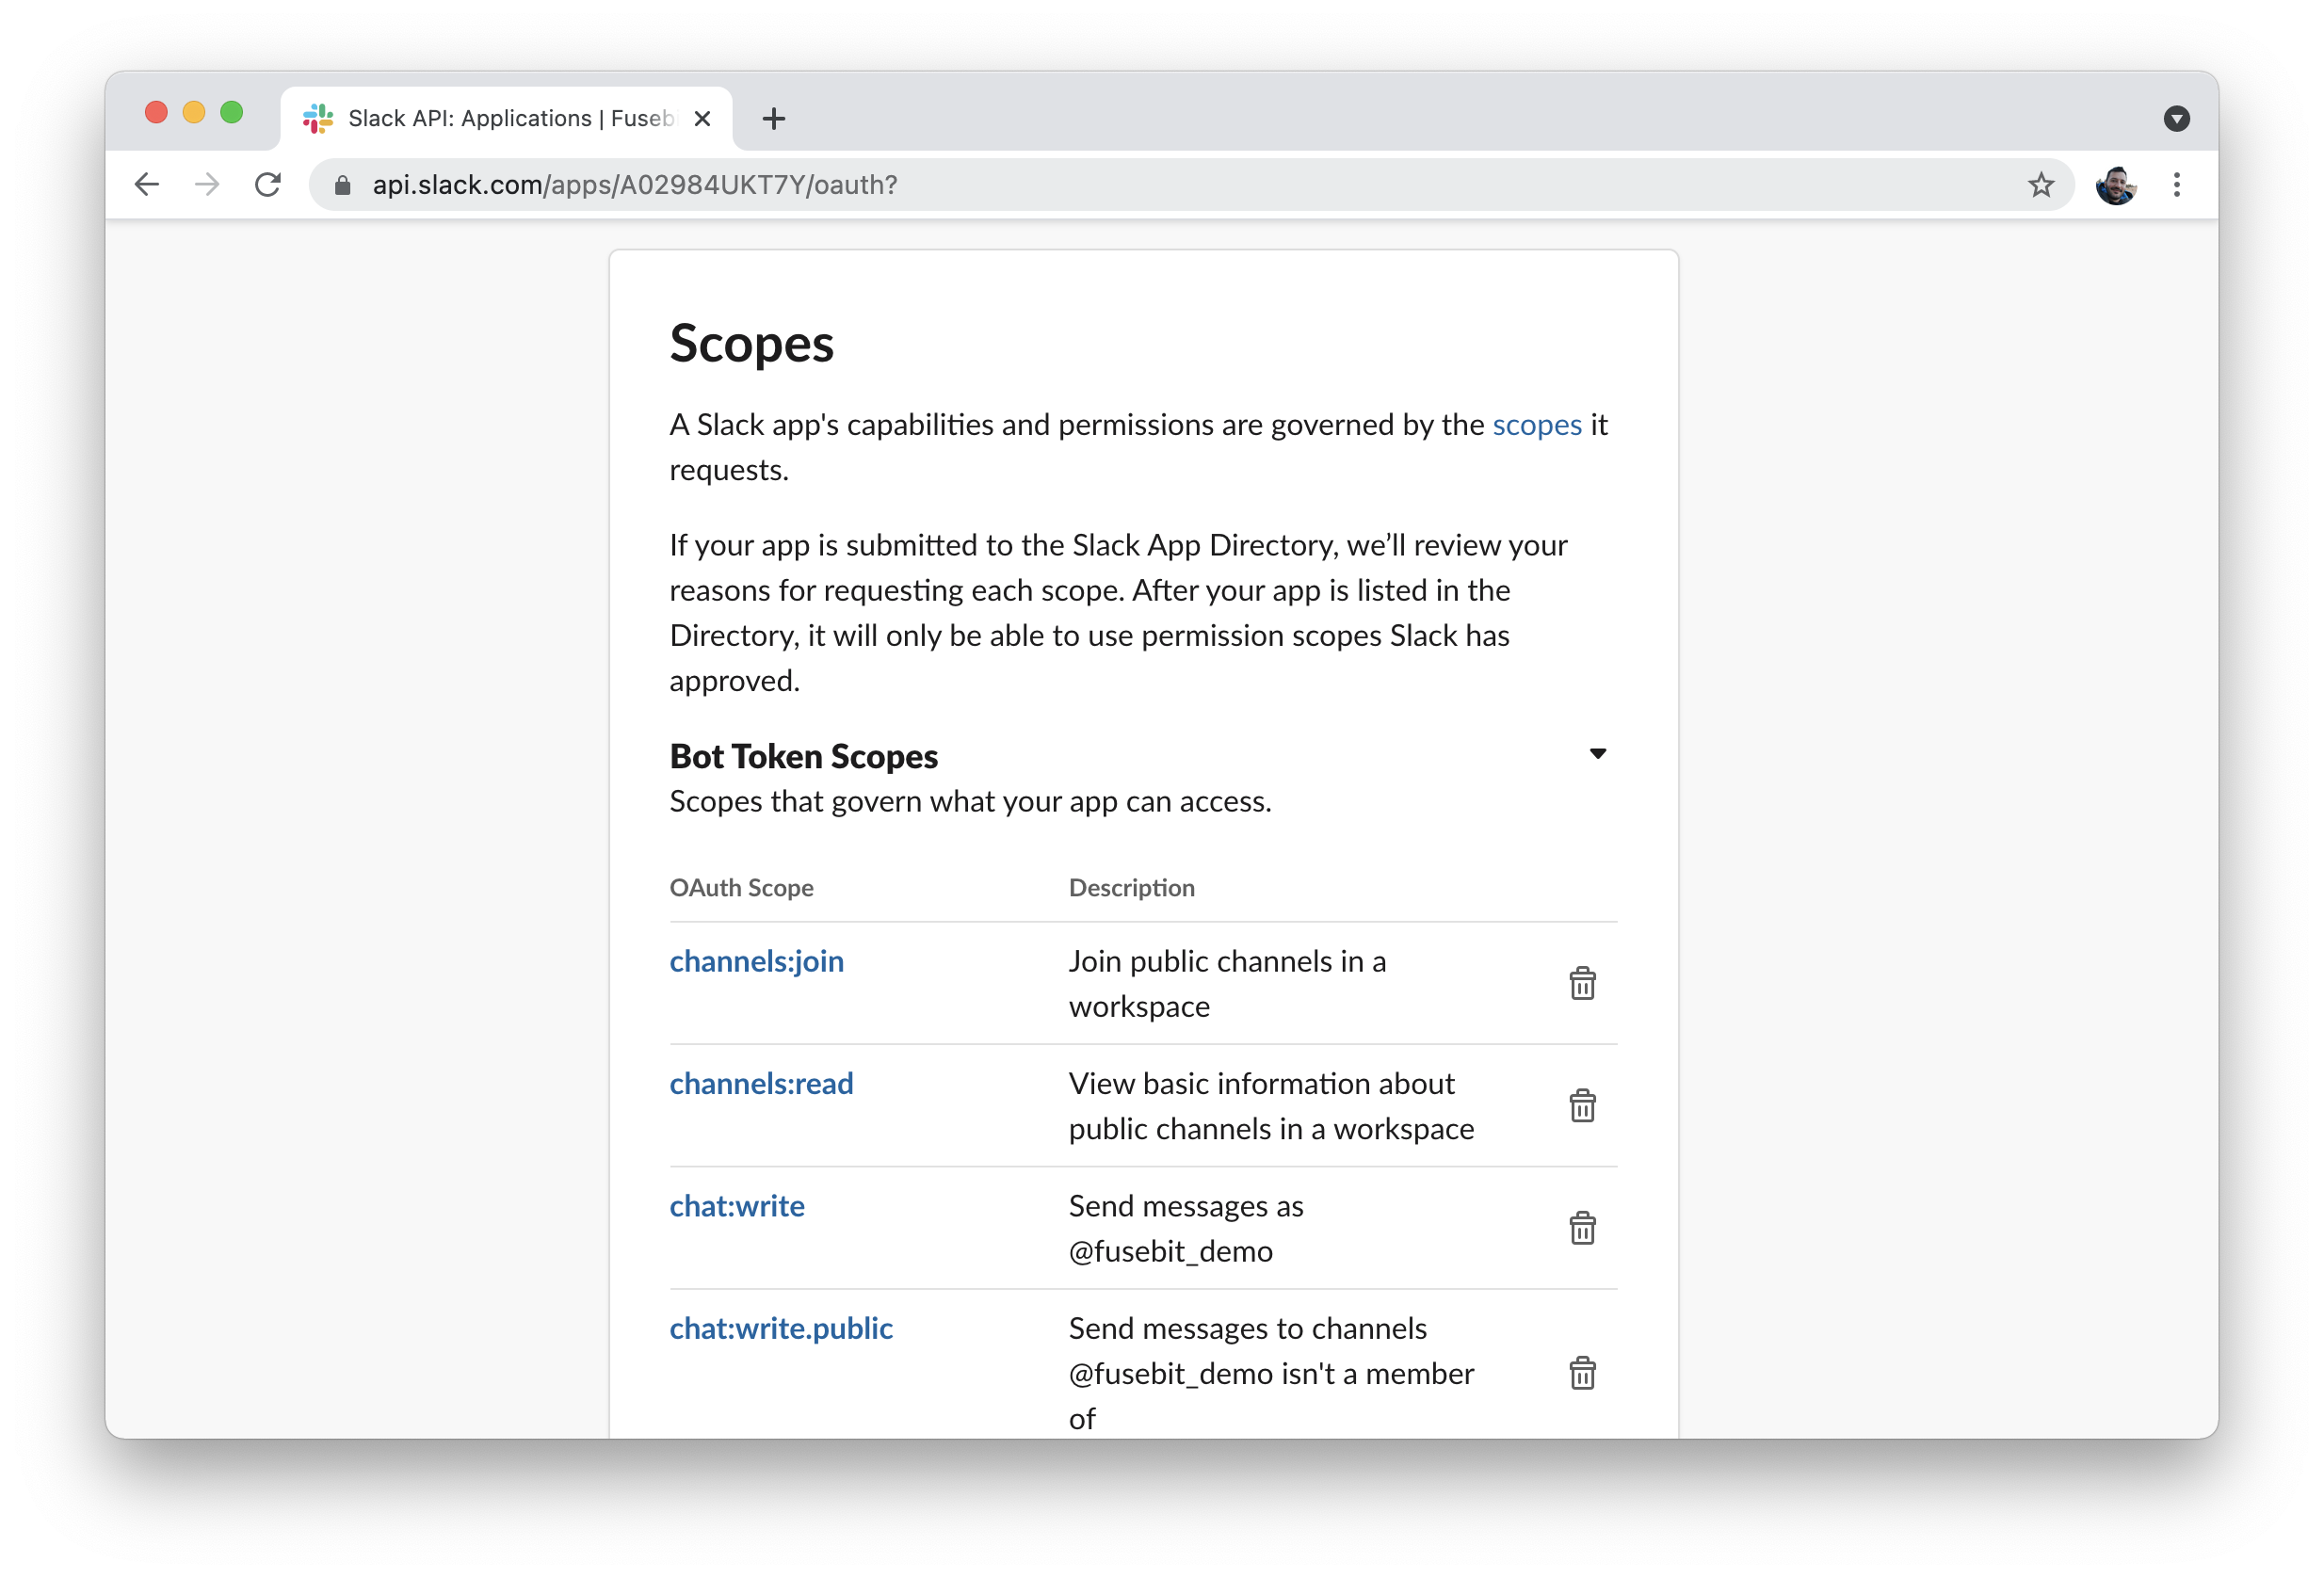Viewport: 2324px width, 1578px height.
Task: Open Chrome's three-dot menu
Action: 2176,185
